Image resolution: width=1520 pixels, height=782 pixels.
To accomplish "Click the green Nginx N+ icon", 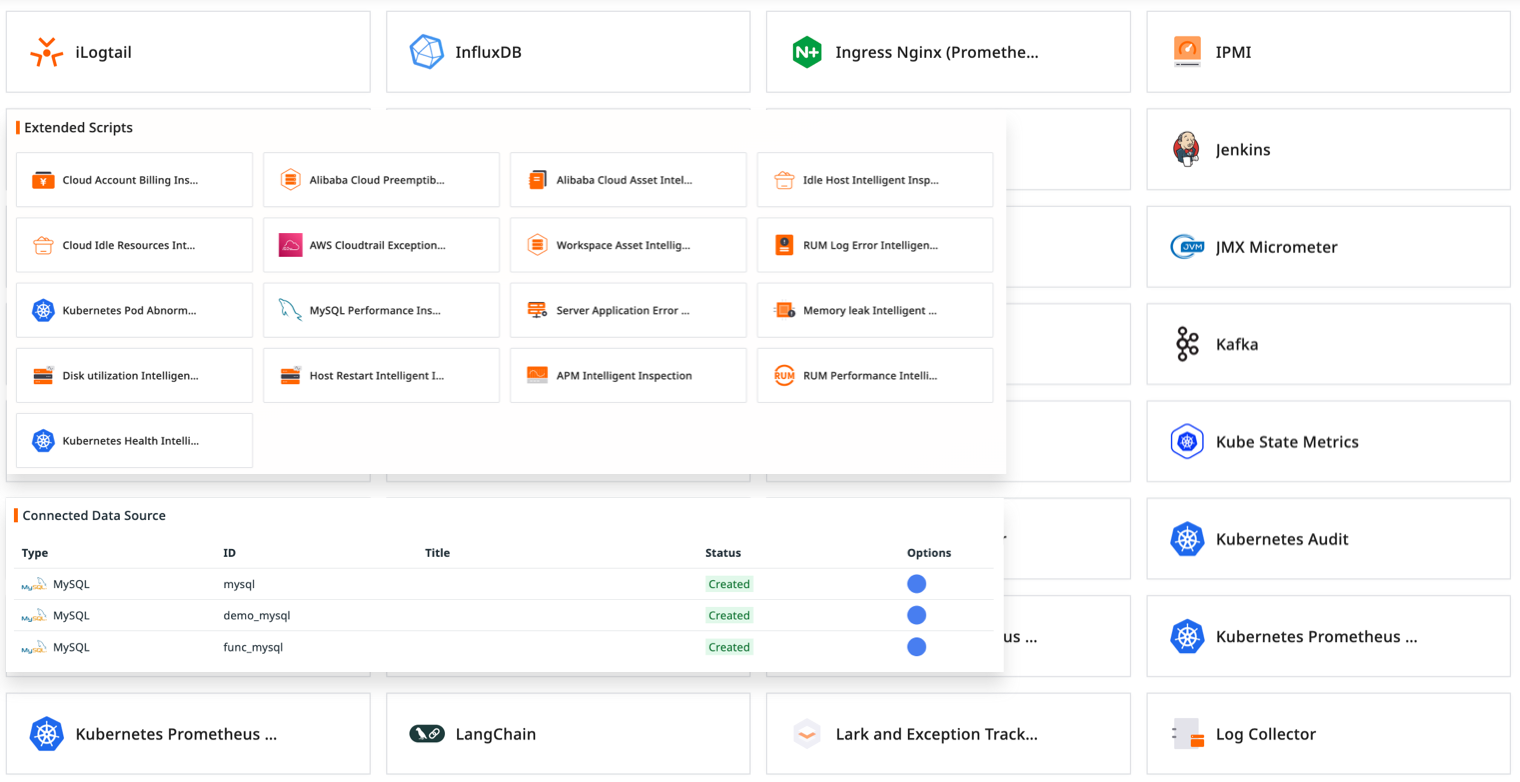I will 807,52.
